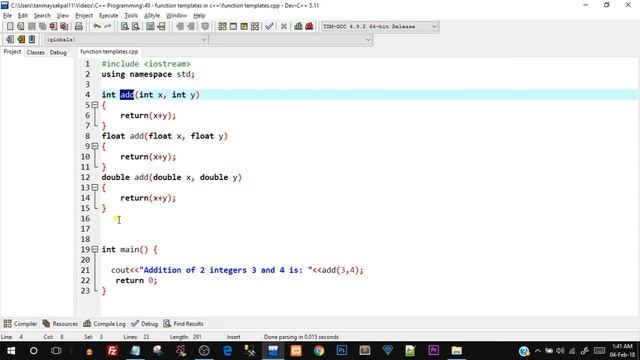Image resolution: width=640 pixels, height=360 pixels.
Task: Open the File menu
Action: point(7,16)
